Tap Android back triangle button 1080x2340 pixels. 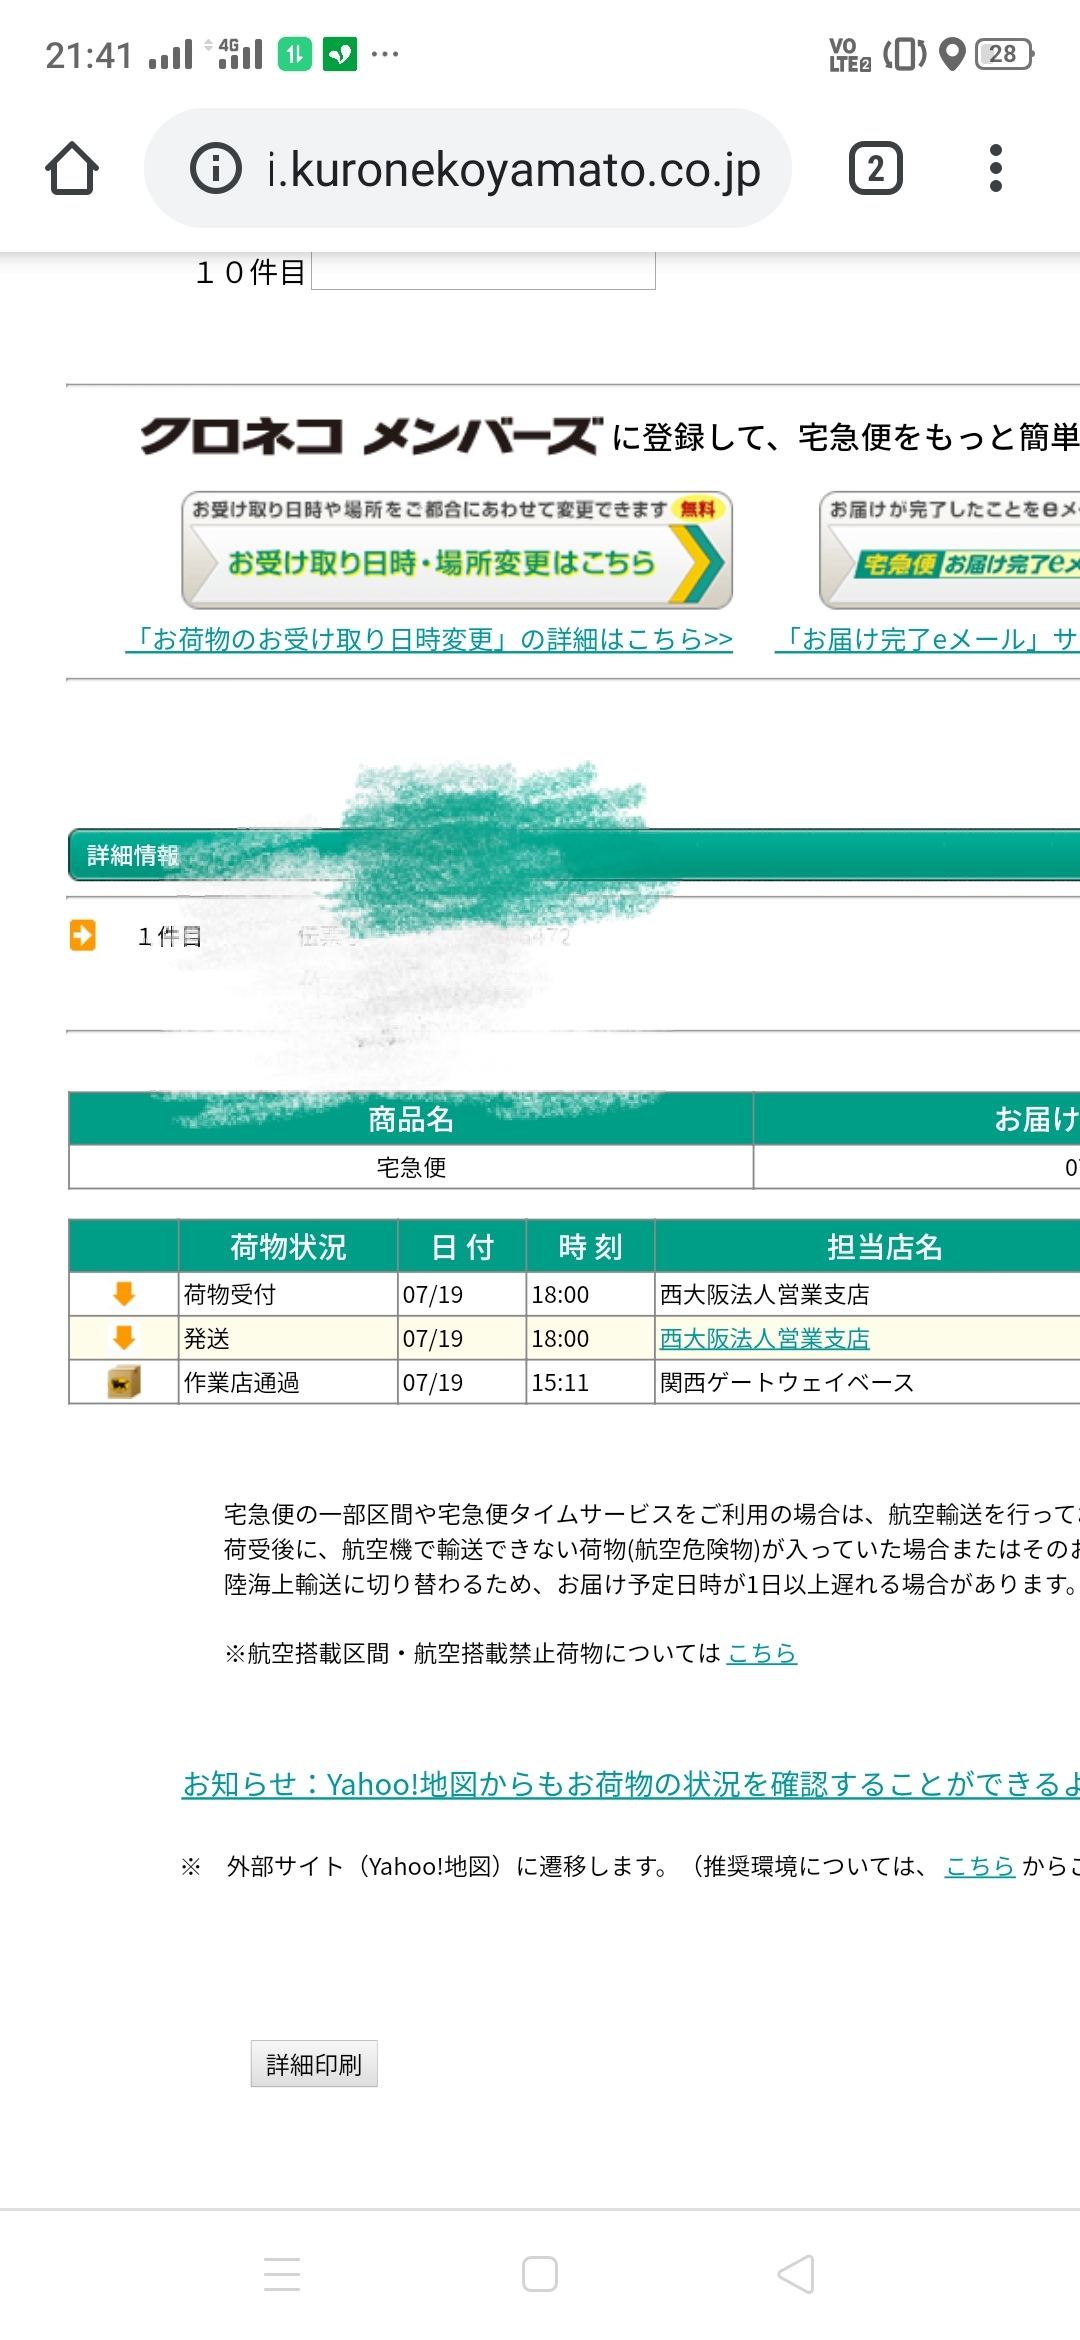797,2274
